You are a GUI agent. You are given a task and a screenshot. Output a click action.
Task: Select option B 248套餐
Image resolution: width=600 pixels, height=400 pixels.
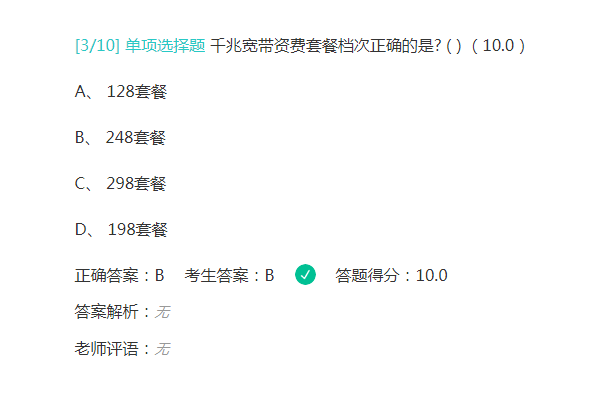tap(120, 137)
